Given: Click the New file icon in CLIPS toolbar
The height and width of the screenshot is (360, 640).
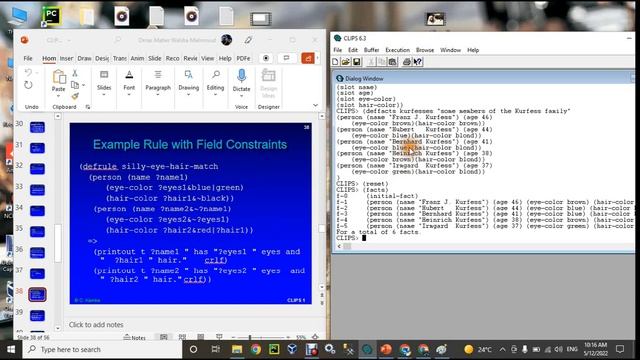Looking at the screenshot, I should point(335,62).
